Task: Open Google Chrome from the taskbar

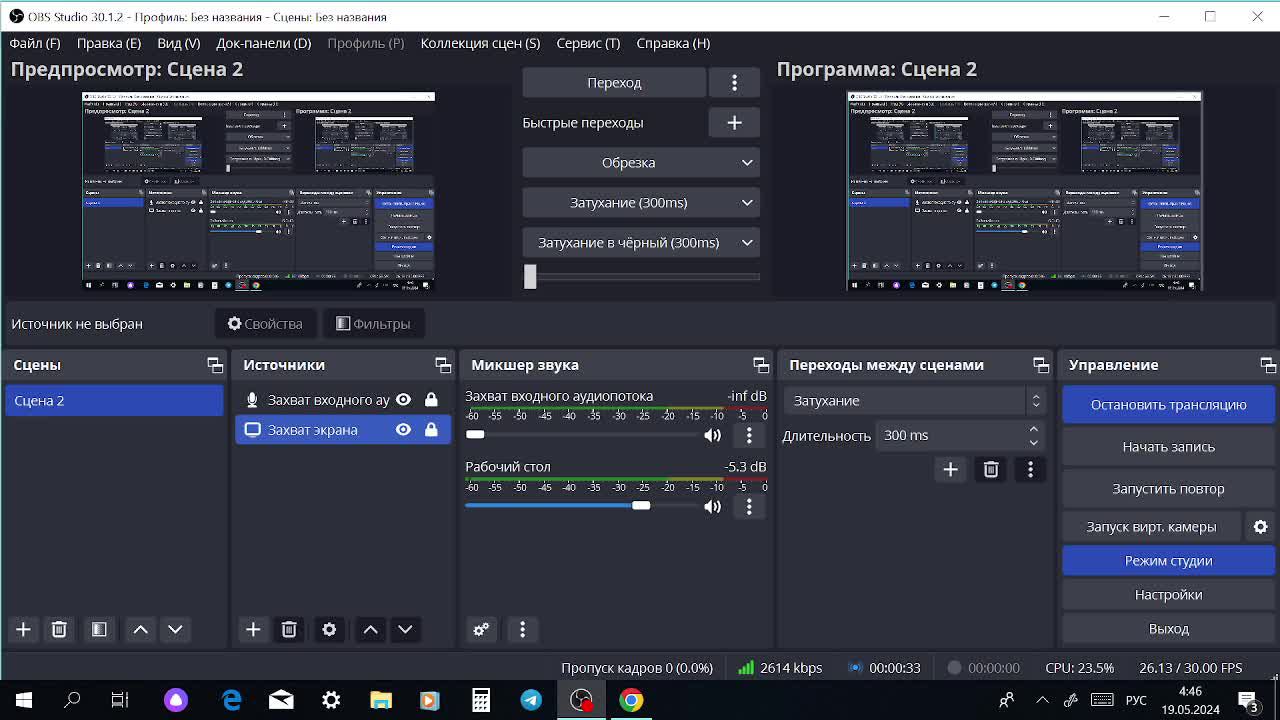Action: coord(631,700)
